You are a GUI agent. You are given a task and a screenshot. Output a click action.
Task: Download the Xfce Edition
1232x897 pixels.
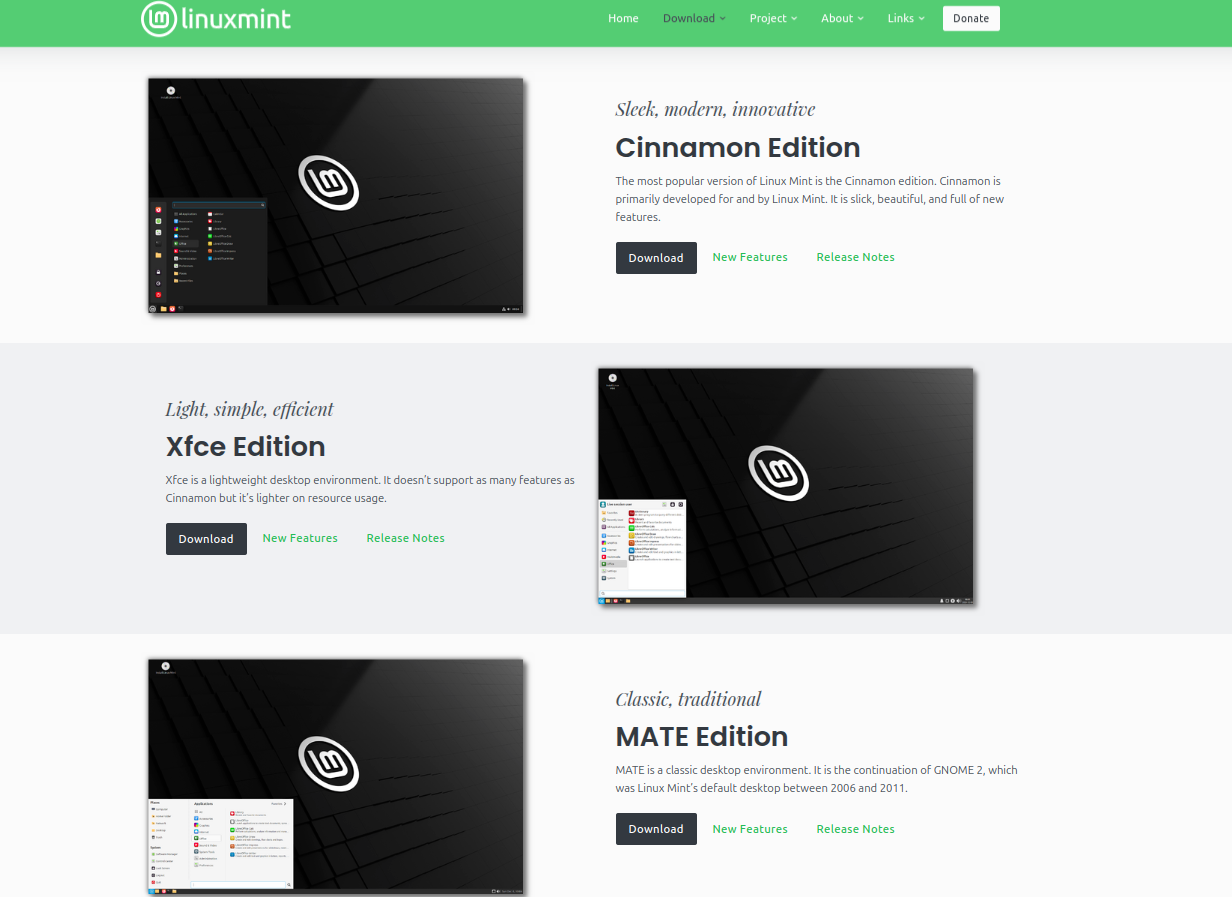(206, 539)
